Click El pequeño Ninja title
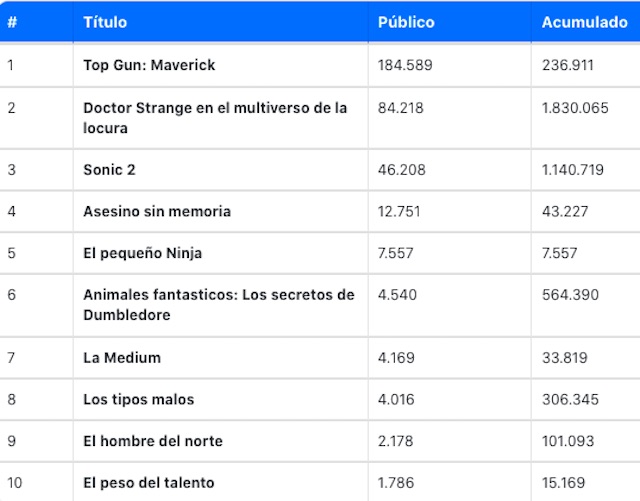 [142, 253]
